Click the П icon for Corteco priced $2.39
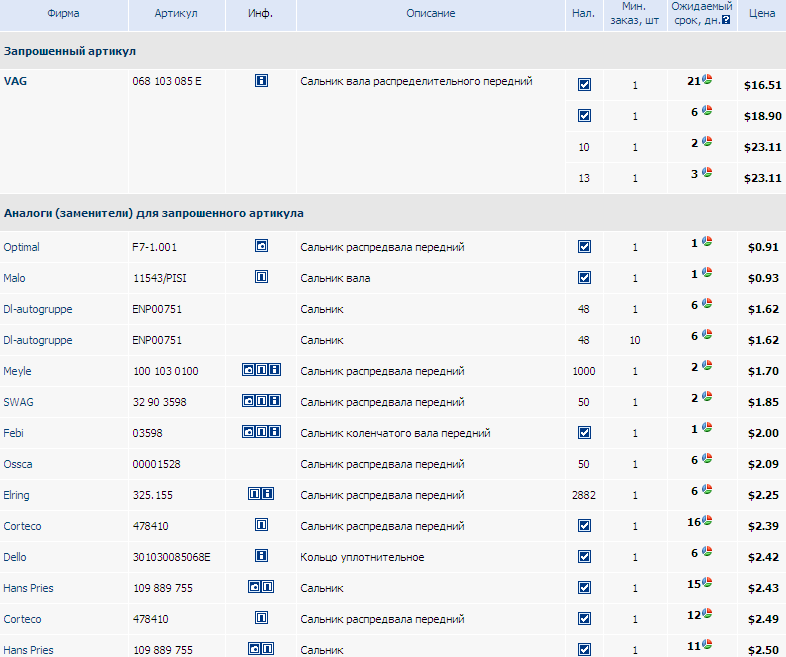 point(261,525)
